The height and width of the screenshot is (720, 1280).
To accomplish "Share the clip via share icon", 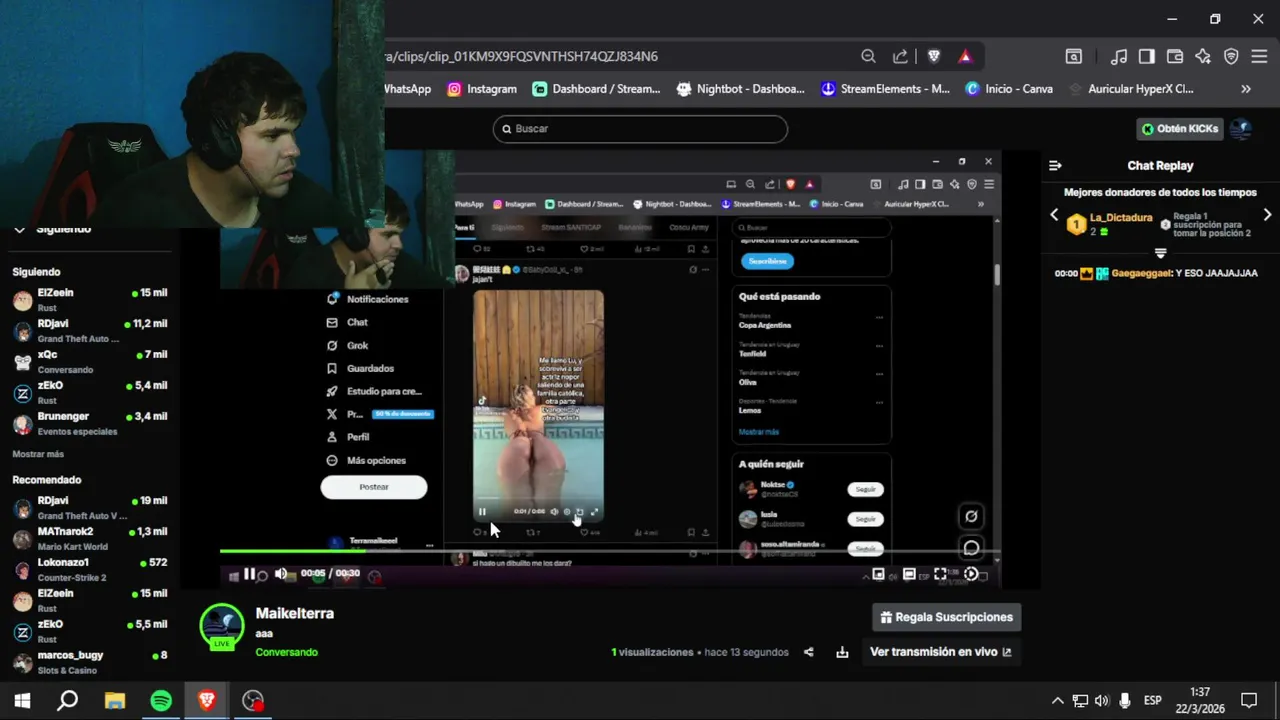I will 809,652.
